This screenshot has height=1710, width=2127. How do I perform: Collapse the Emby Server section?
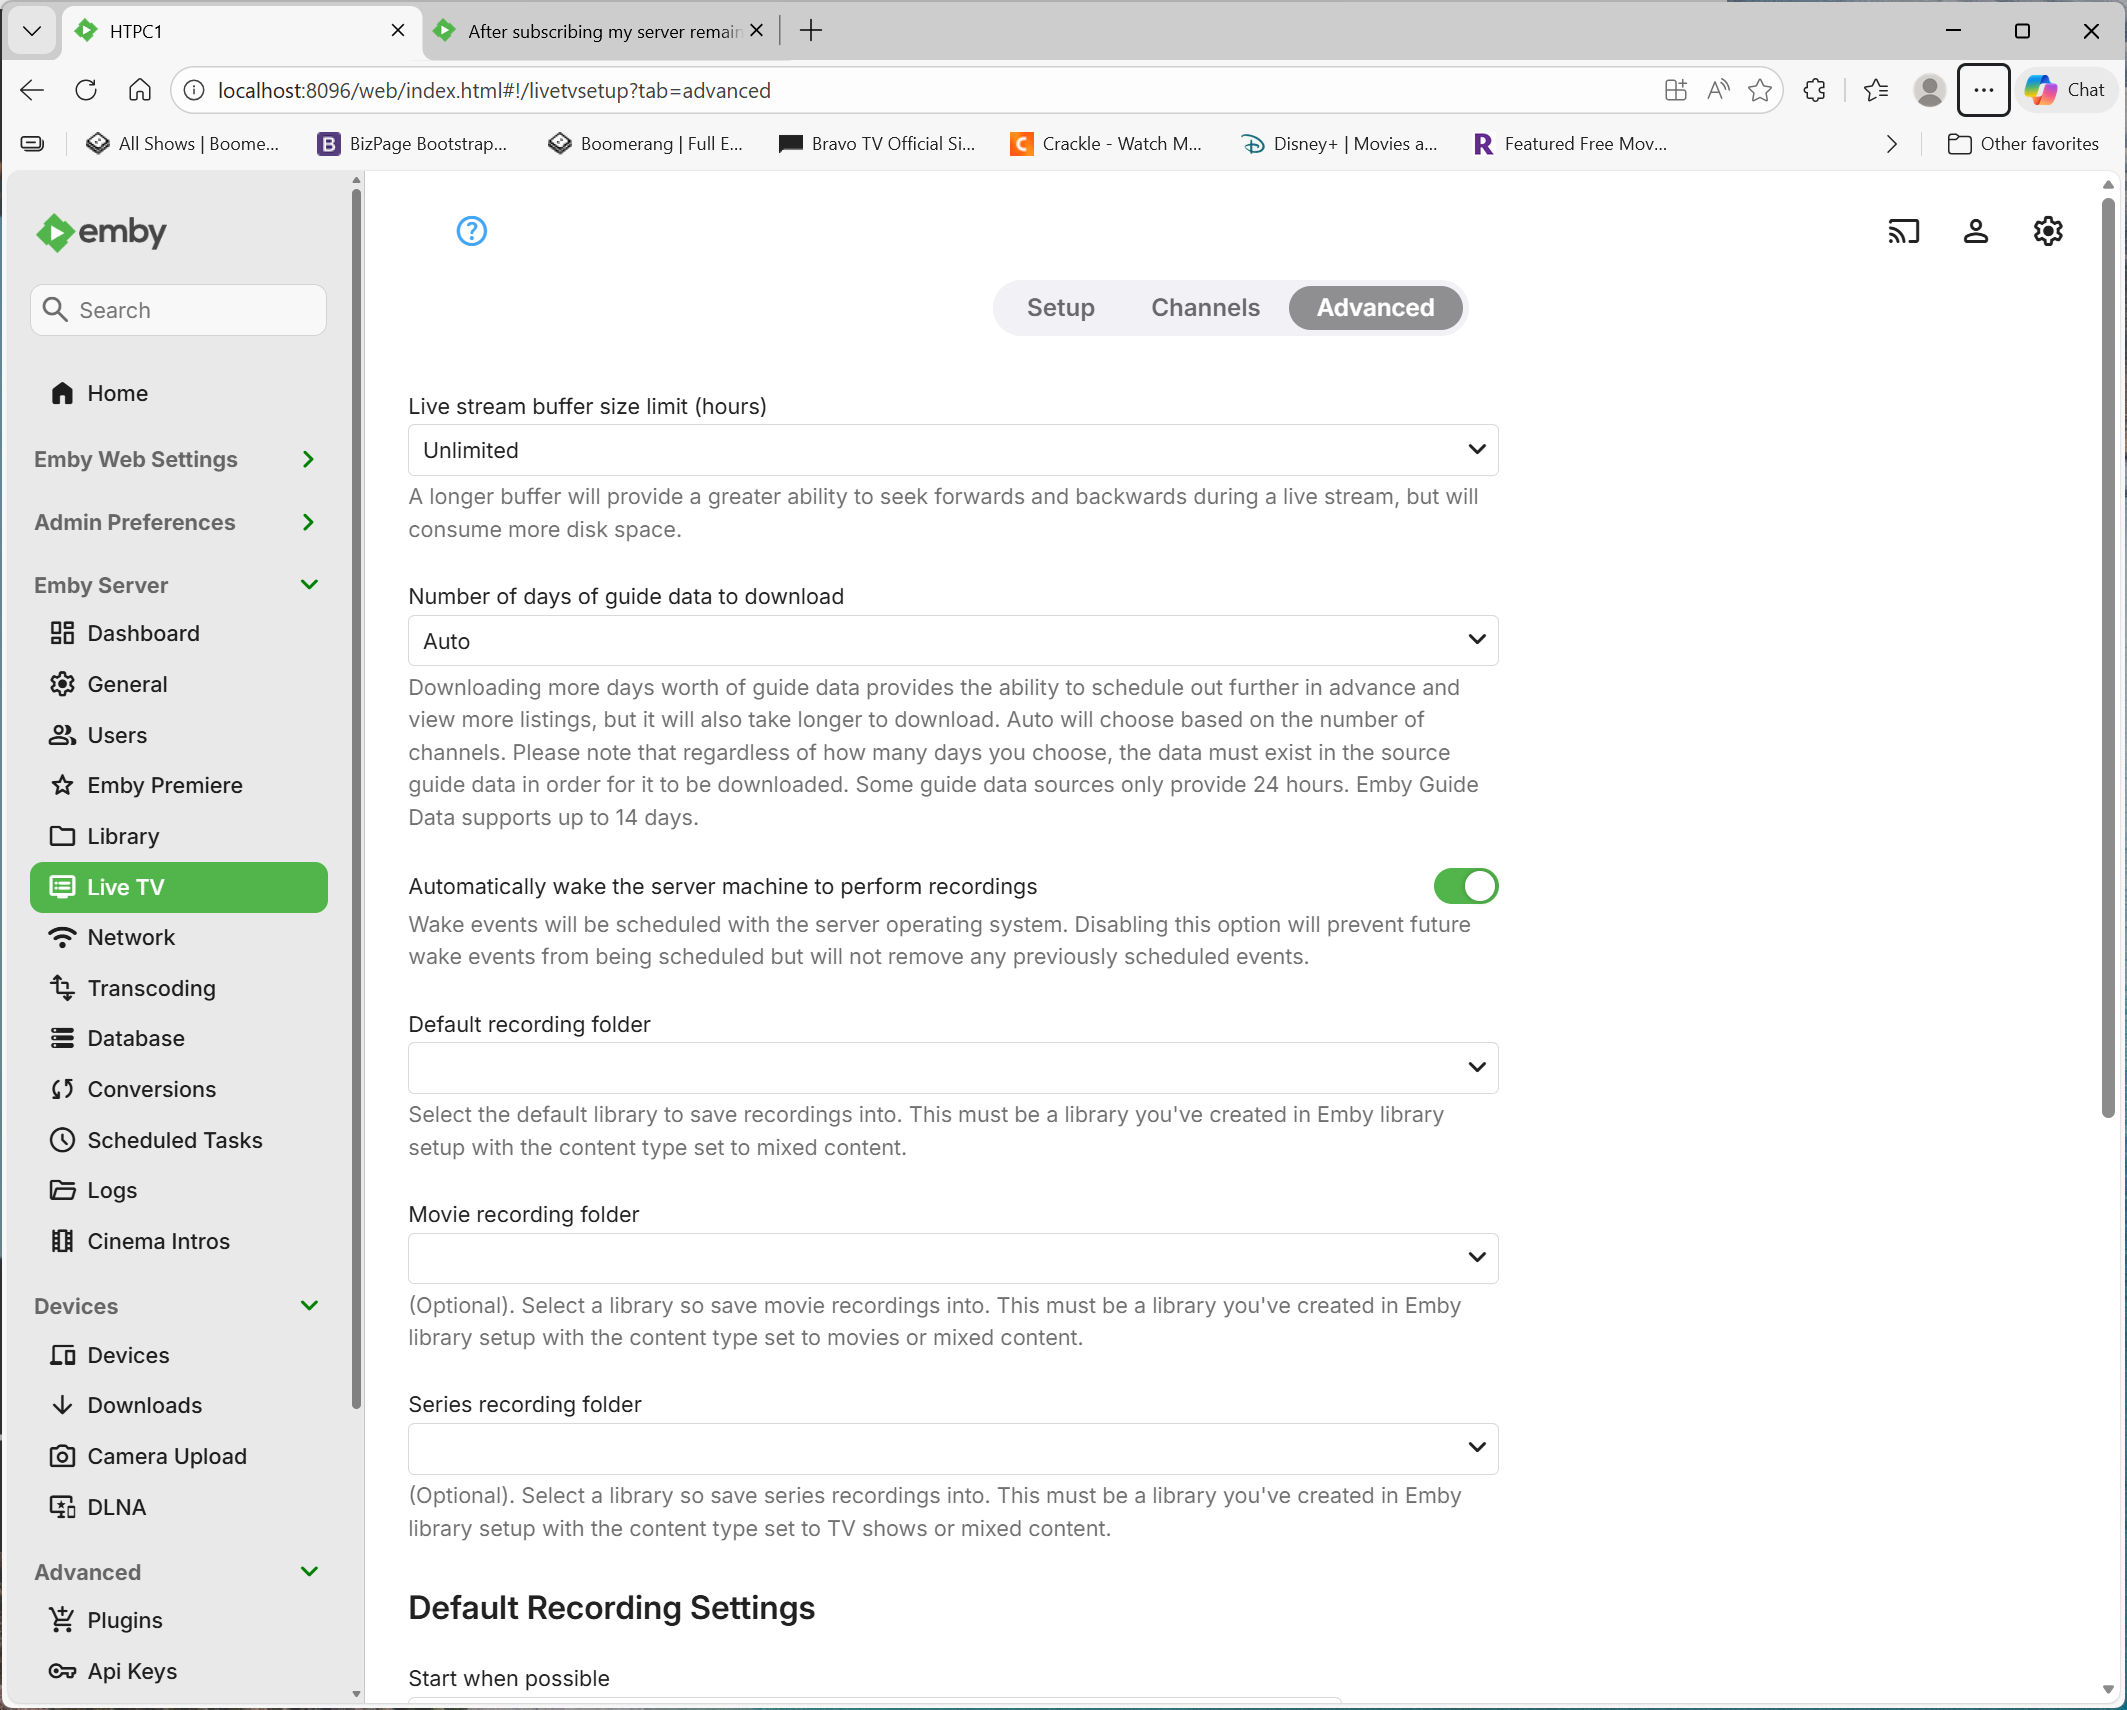click(309, 585)
